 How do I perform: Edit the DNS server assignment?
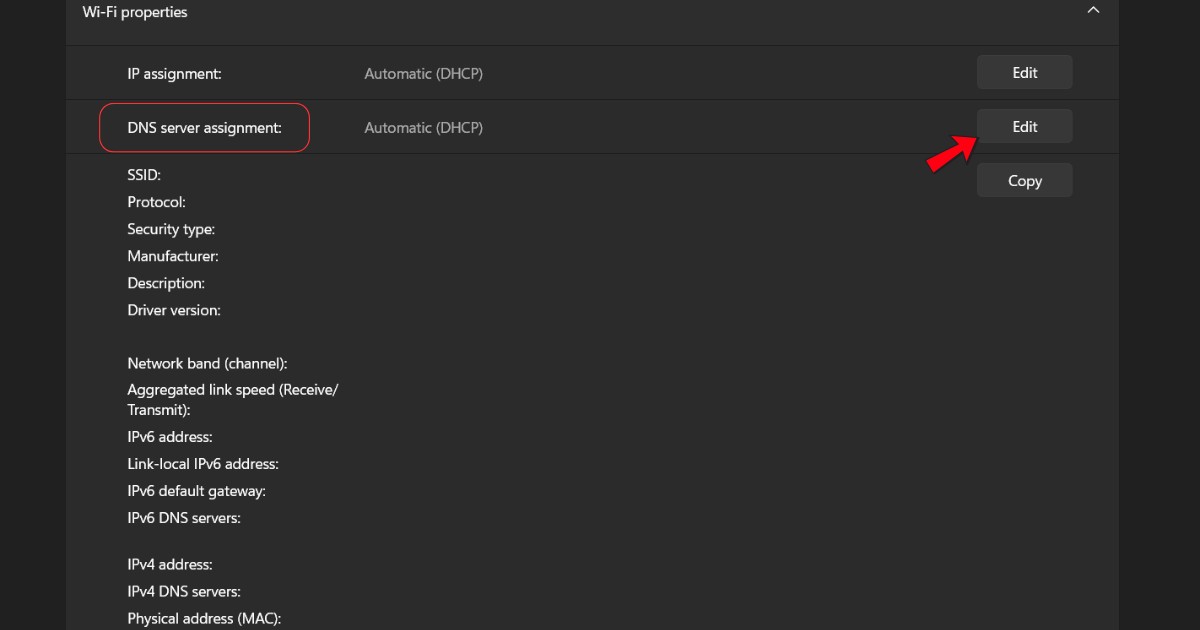1024,126
